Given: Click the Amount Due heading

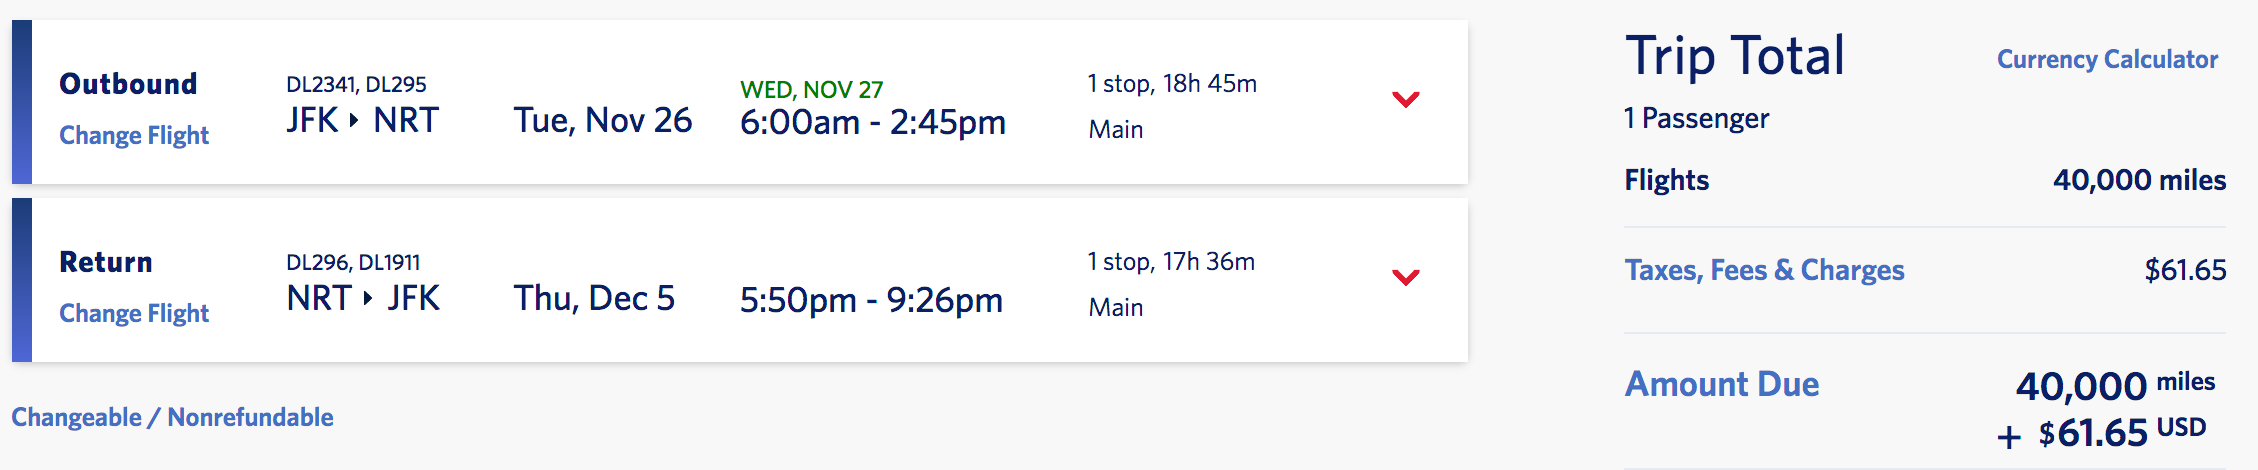Looking at the screenshot, I should coord(1721,384).
